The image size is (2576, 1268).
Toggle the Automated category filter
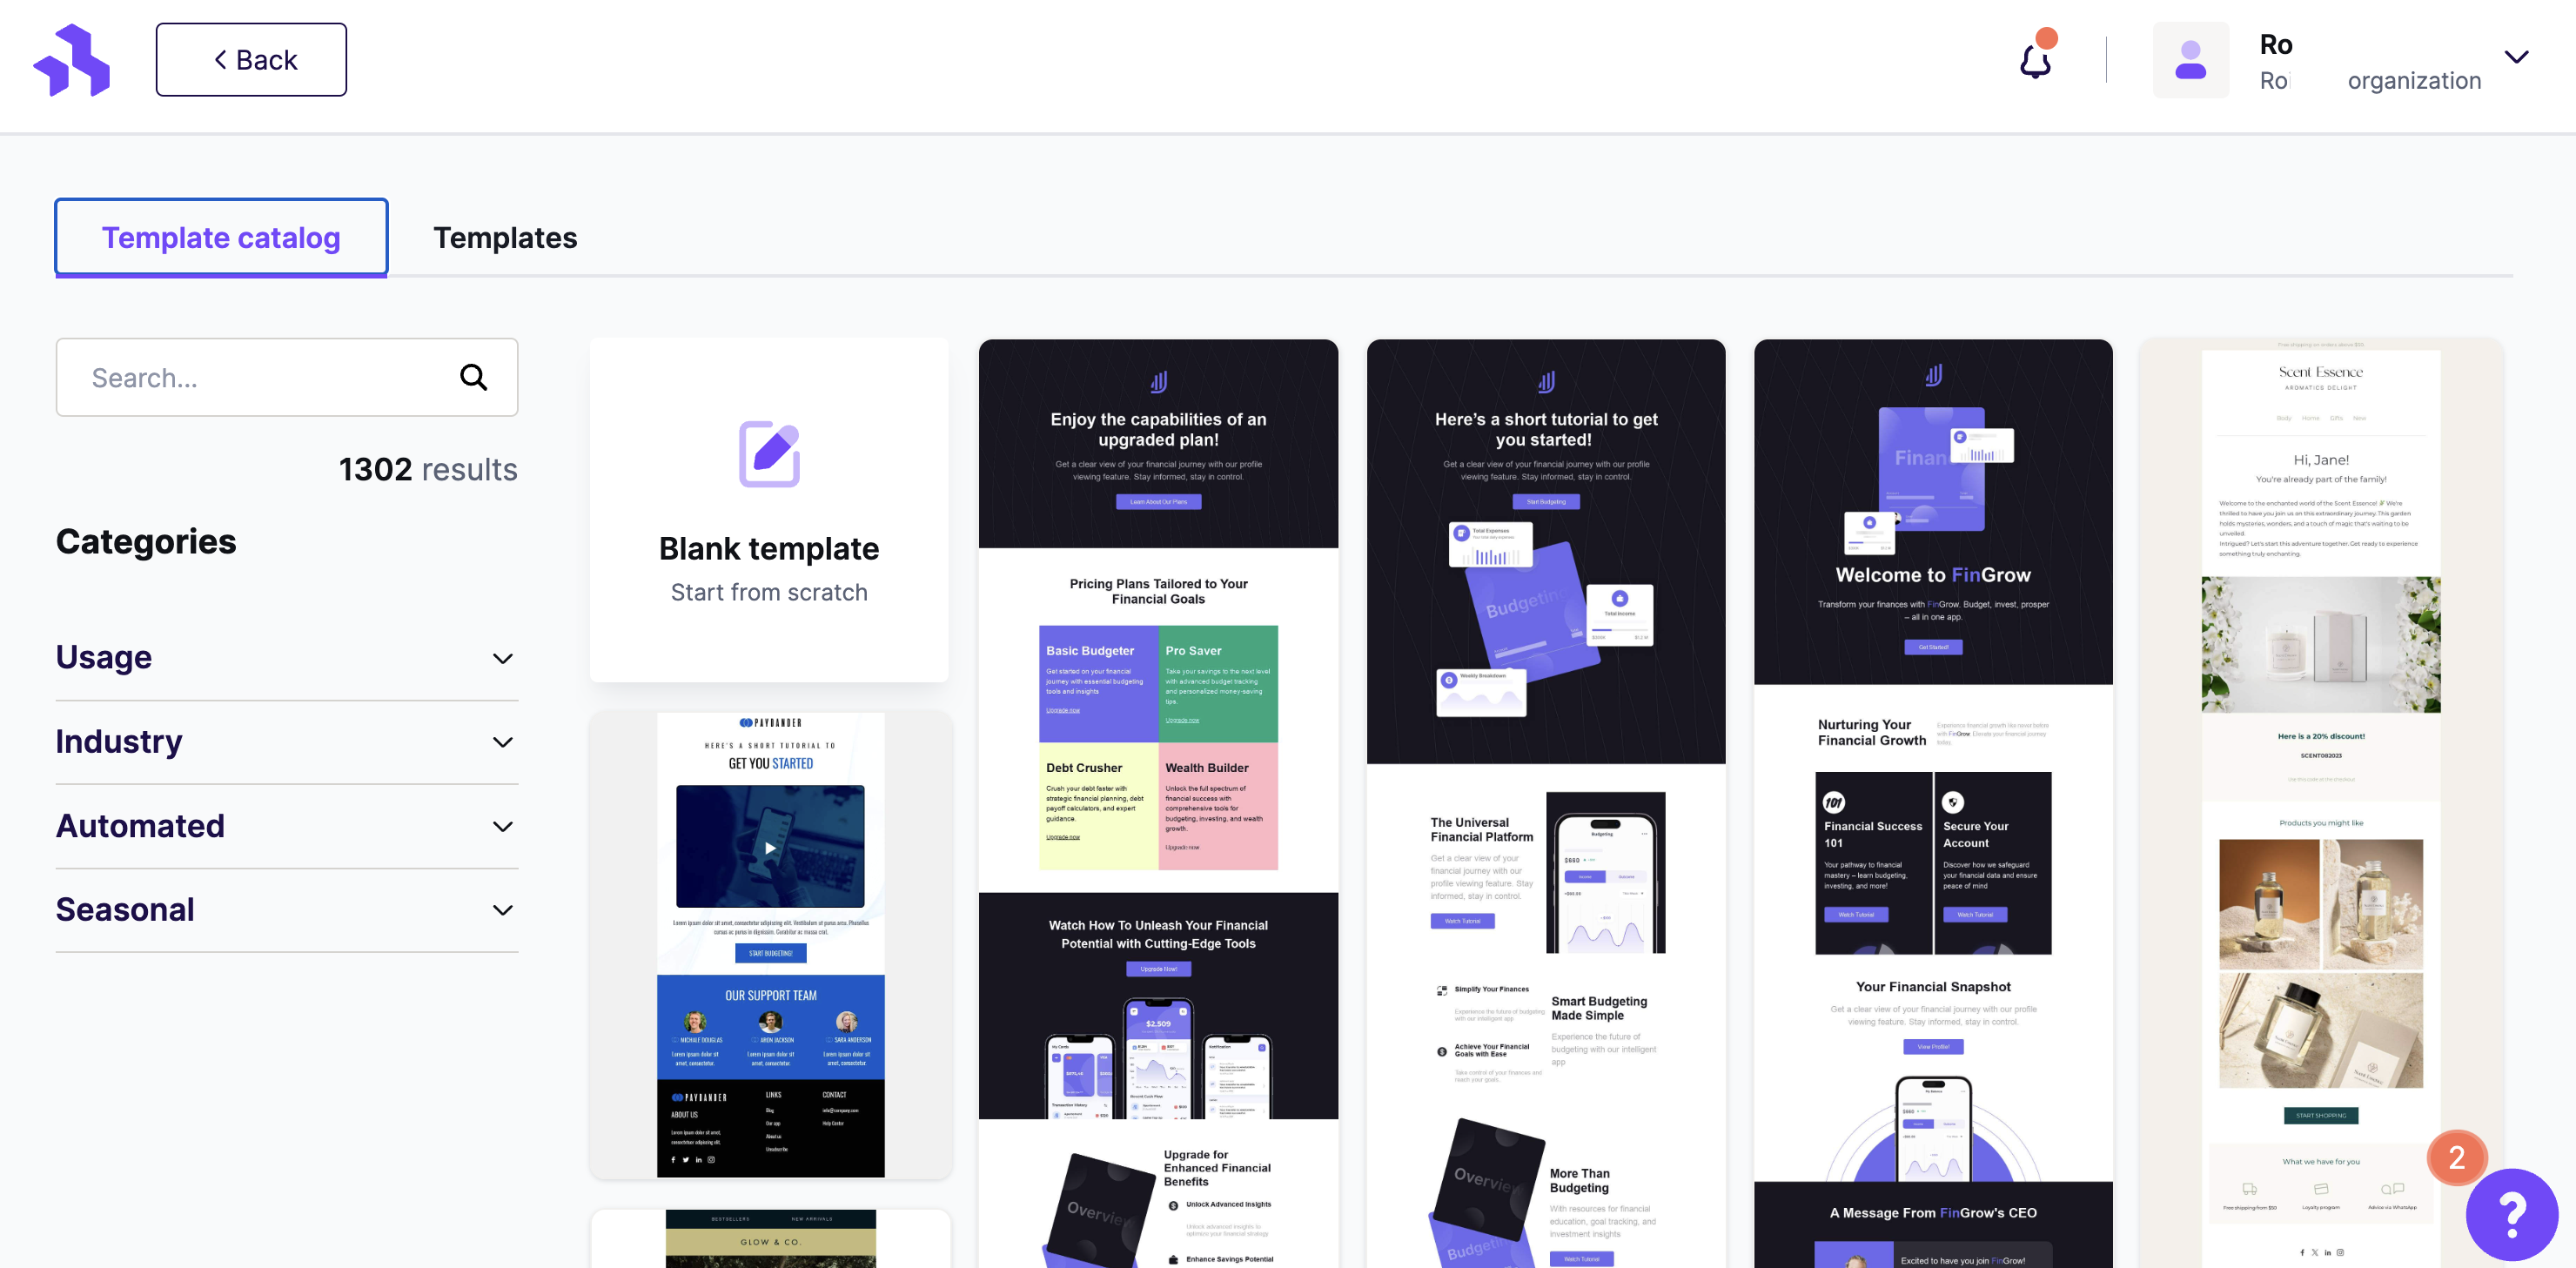[287, 826]
